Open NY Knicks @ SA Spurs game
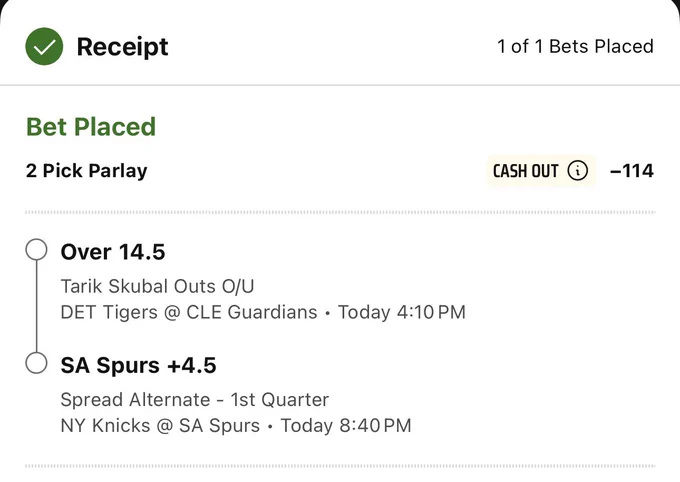This screenshot has width=680, height=482. (x=160, y=426)
